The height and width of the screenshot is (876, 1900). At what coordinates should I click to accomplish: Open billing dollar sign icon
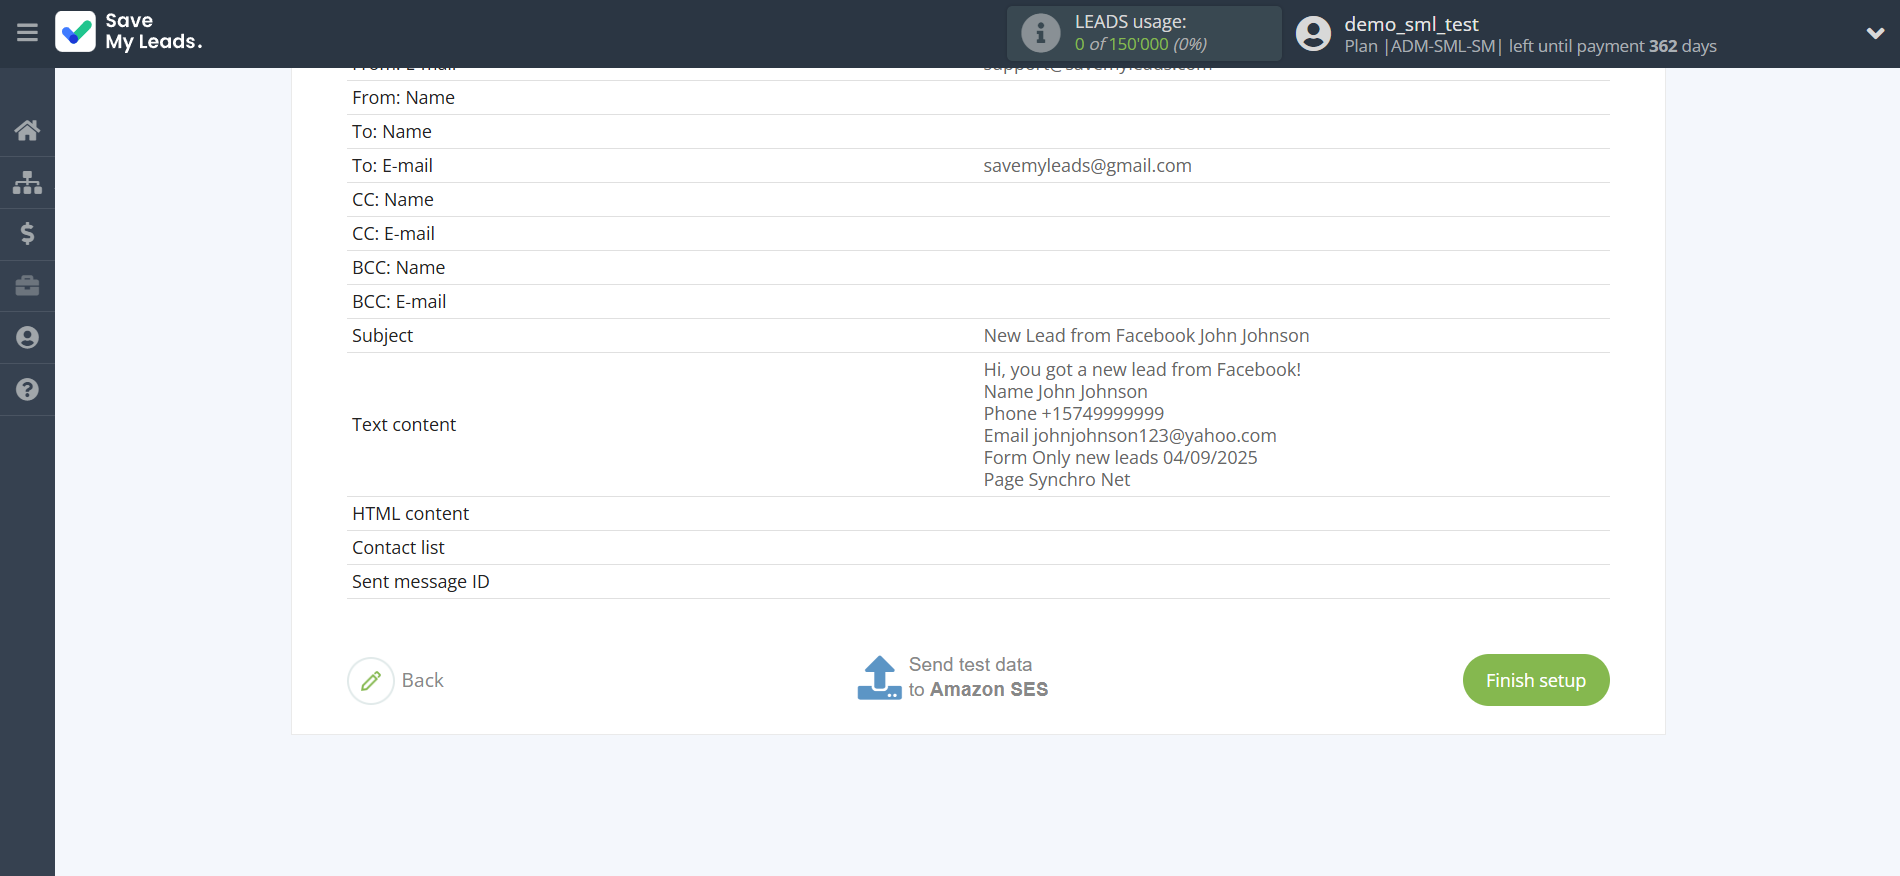pyautogui.click(x=27, y=234)
